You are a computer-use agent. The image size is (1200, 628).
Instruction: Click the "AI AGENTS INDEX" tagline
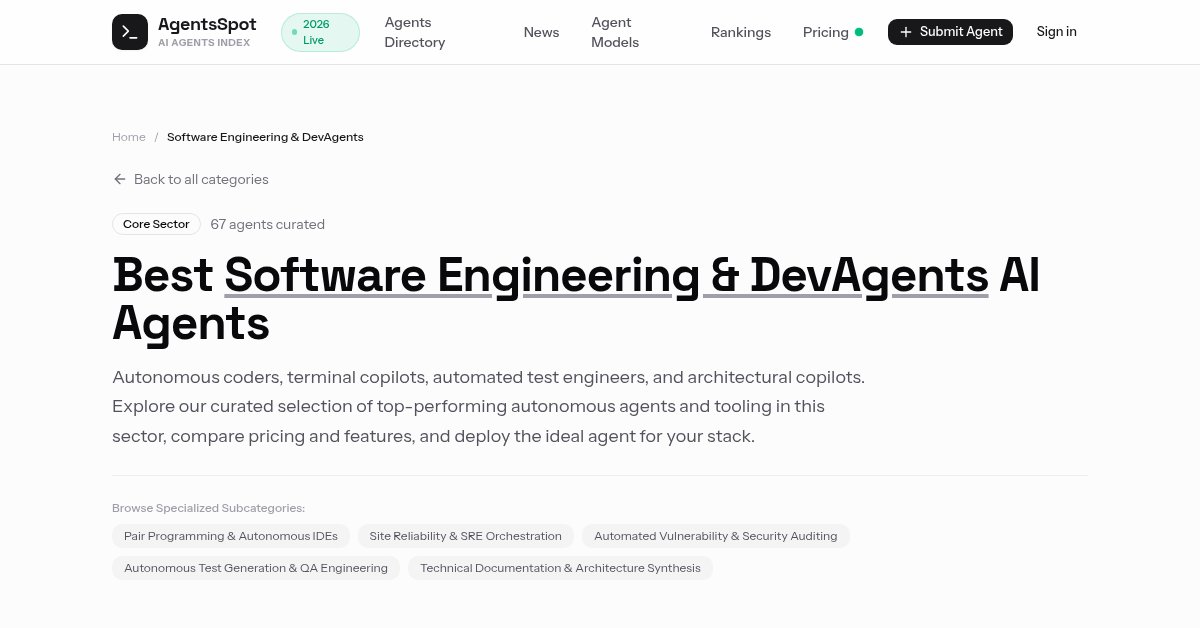204,43
